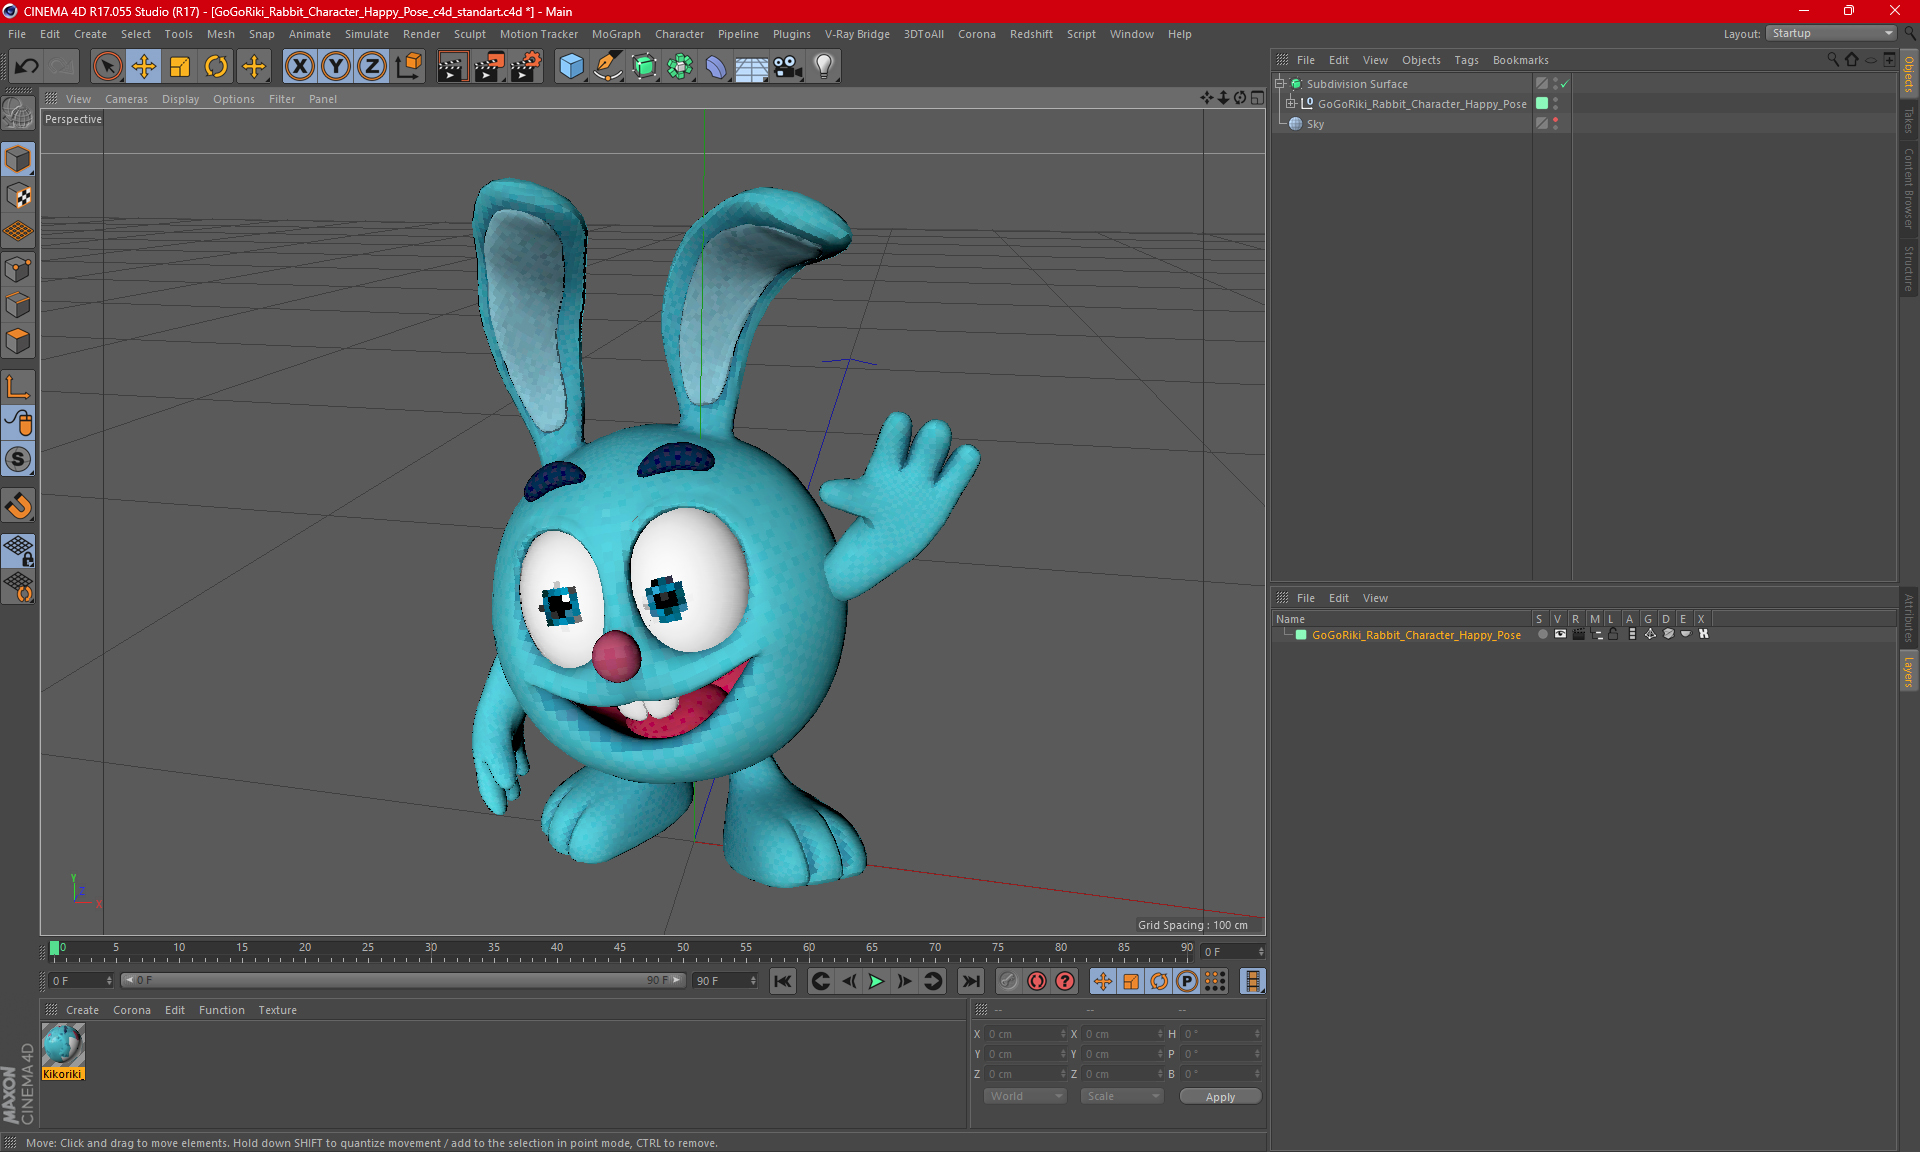Open the Layout Startup dropdown
Image resolution: width=1920 pixels, height=1152 pixels.
[1831, 33]
